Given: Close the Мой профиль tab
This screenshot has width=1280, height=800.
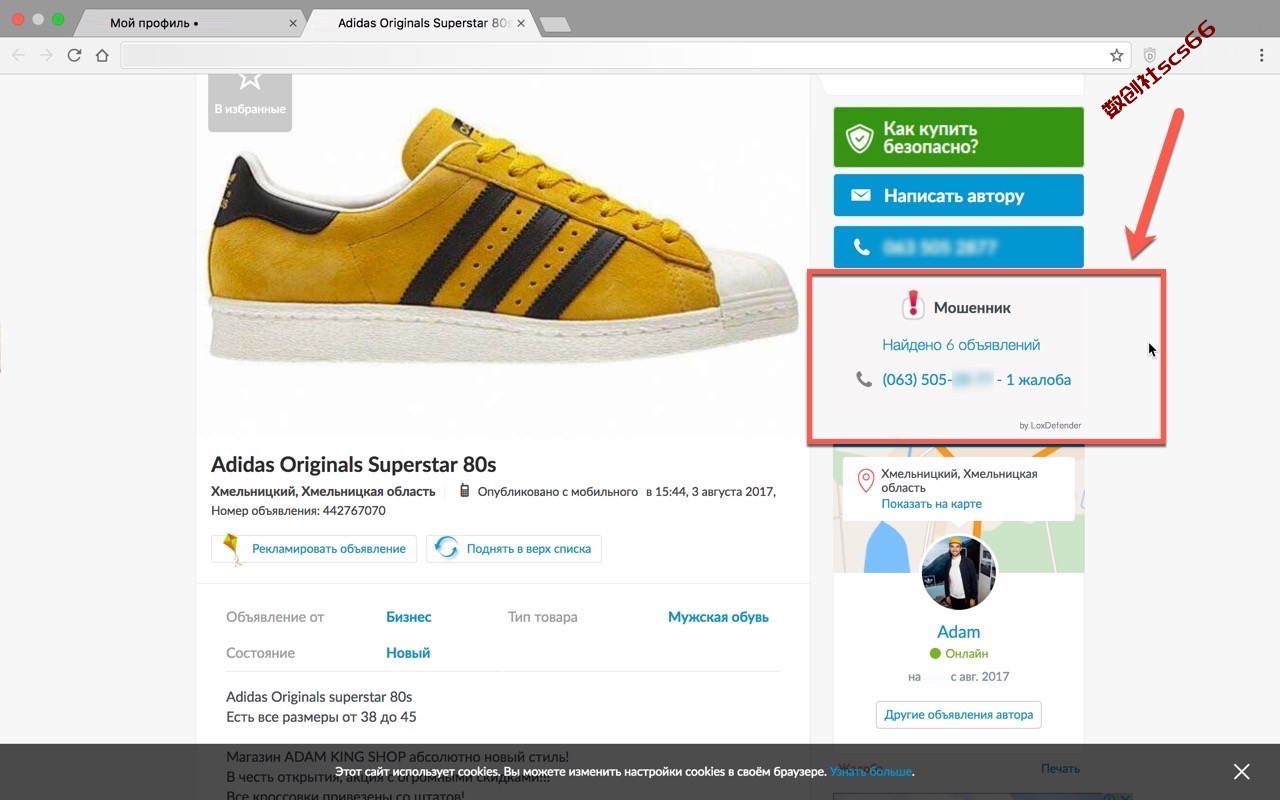Looking at the screenshot, I should tap(293, 23).
